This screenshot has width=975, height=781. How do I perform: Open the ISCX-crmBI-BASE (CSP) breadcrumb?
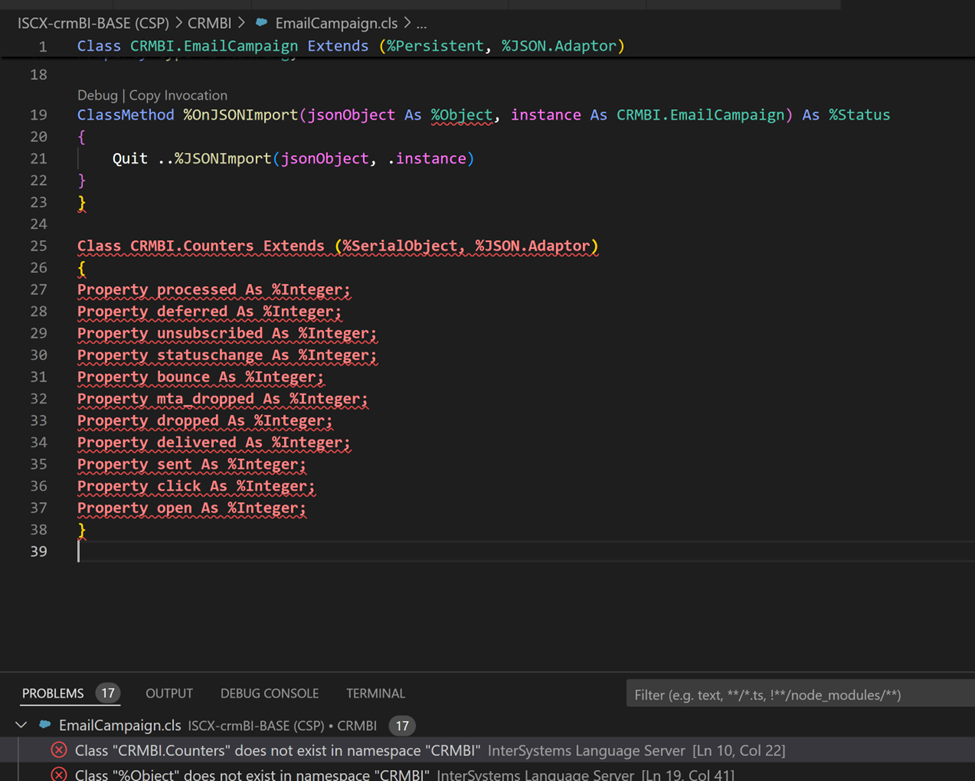click(x=93, y=22)
